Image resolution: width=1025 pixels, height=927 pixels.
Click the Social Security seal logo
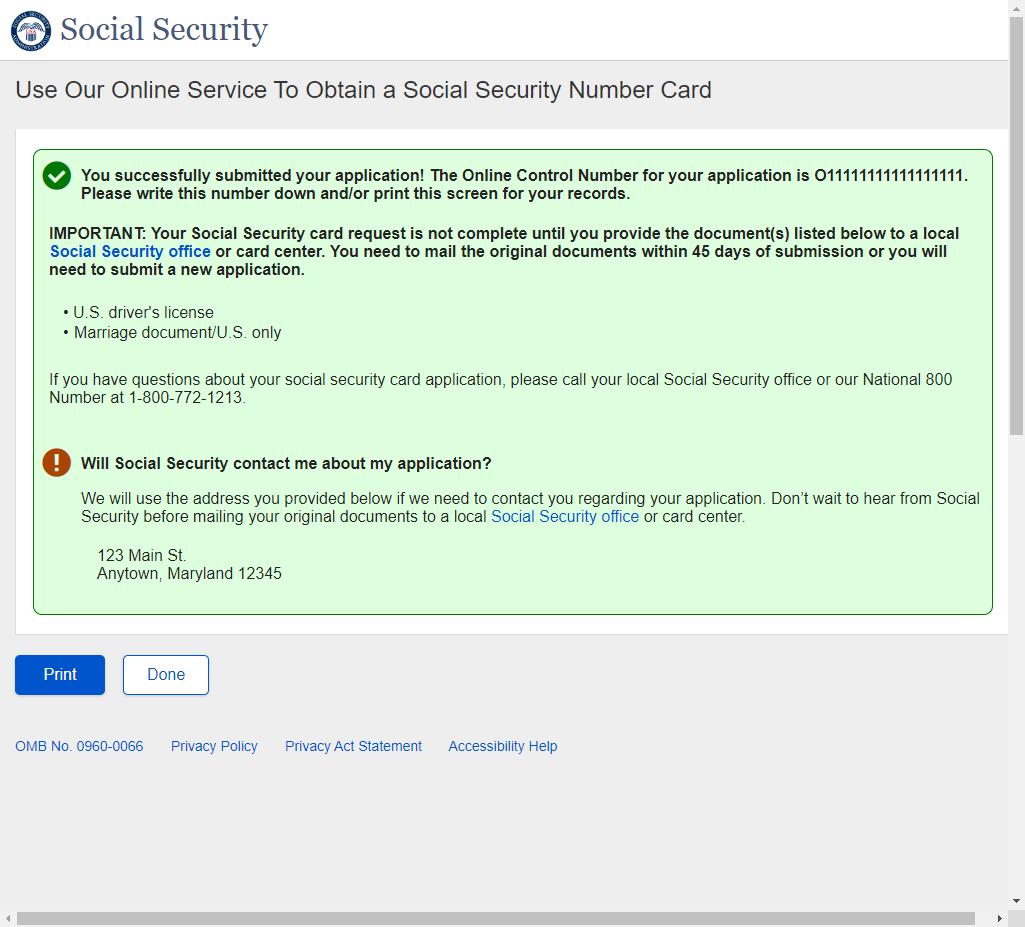(31, 30)
